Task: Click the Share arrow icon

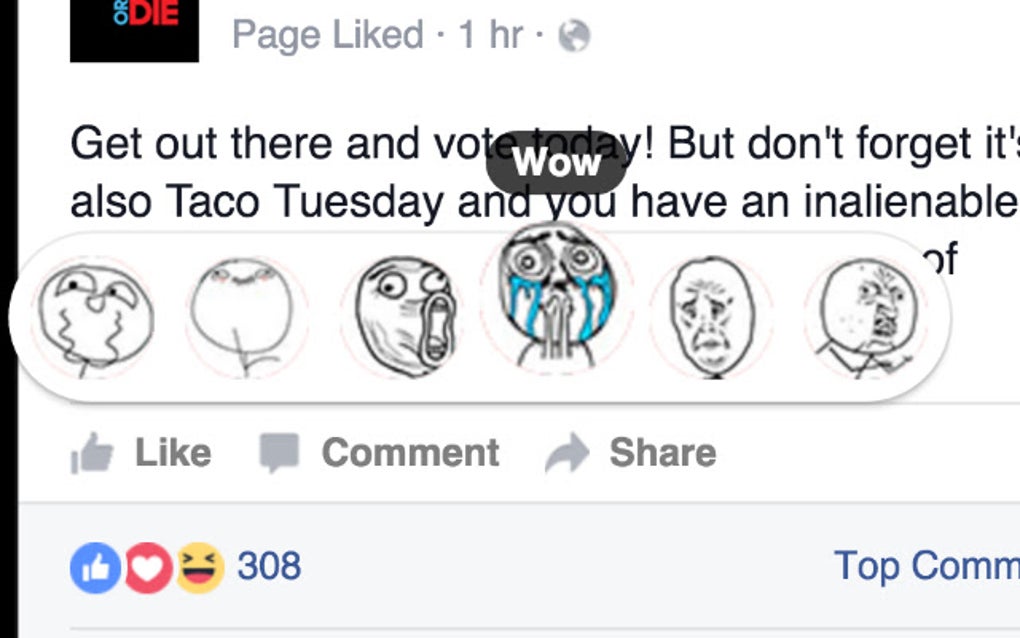Action: point(567,451)
